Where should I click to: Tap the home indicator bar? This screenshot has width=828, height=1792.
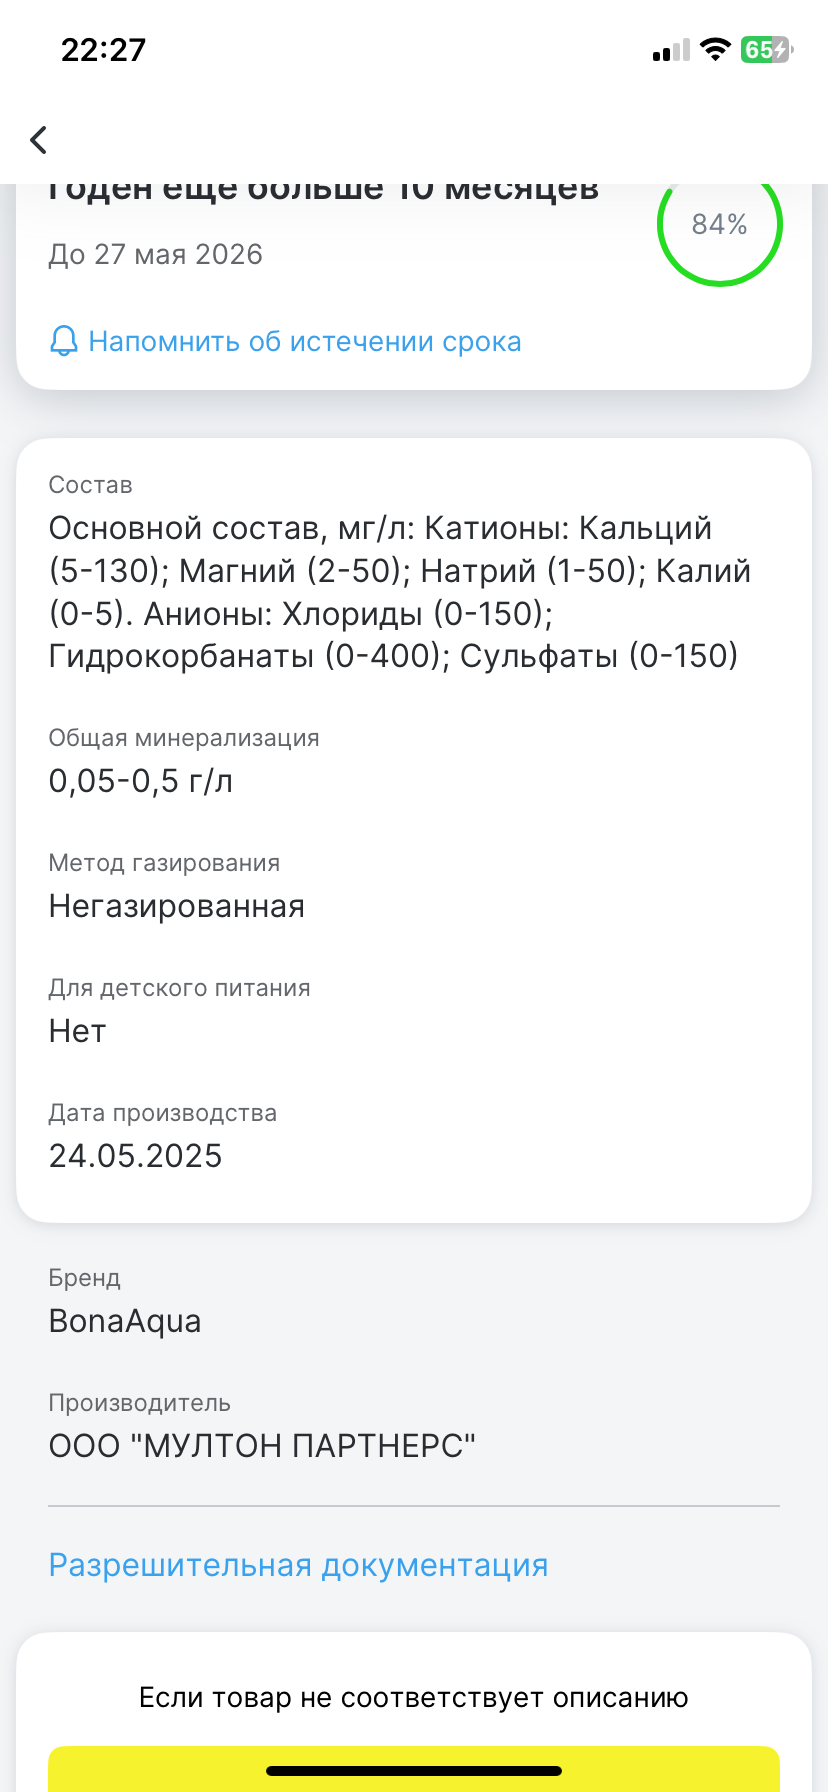tap(413, 1771)
